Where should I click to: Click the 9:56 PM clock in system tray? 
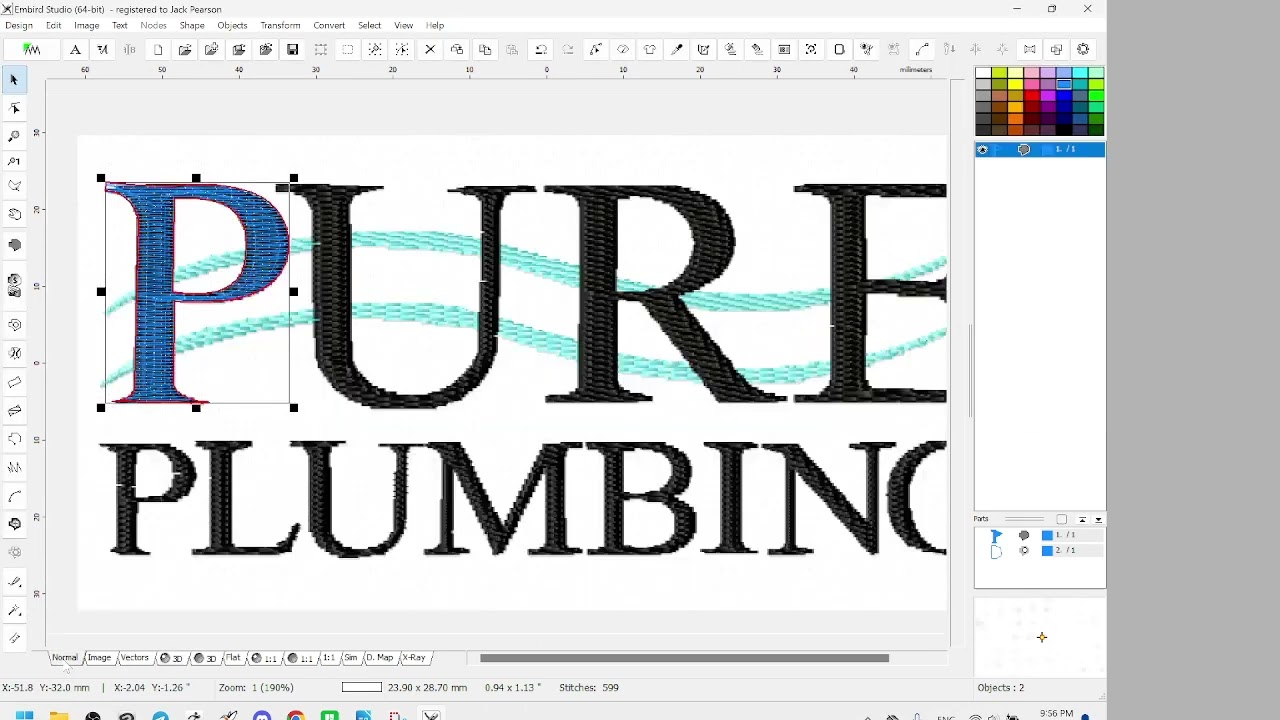coord(1057,714)
